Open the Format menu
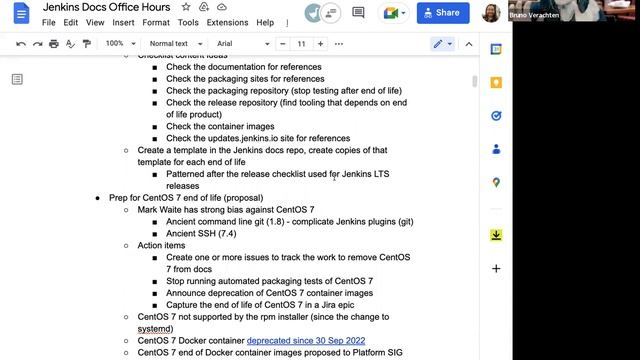The width and height of the screenshot is (640, 360). click(156, 22)
